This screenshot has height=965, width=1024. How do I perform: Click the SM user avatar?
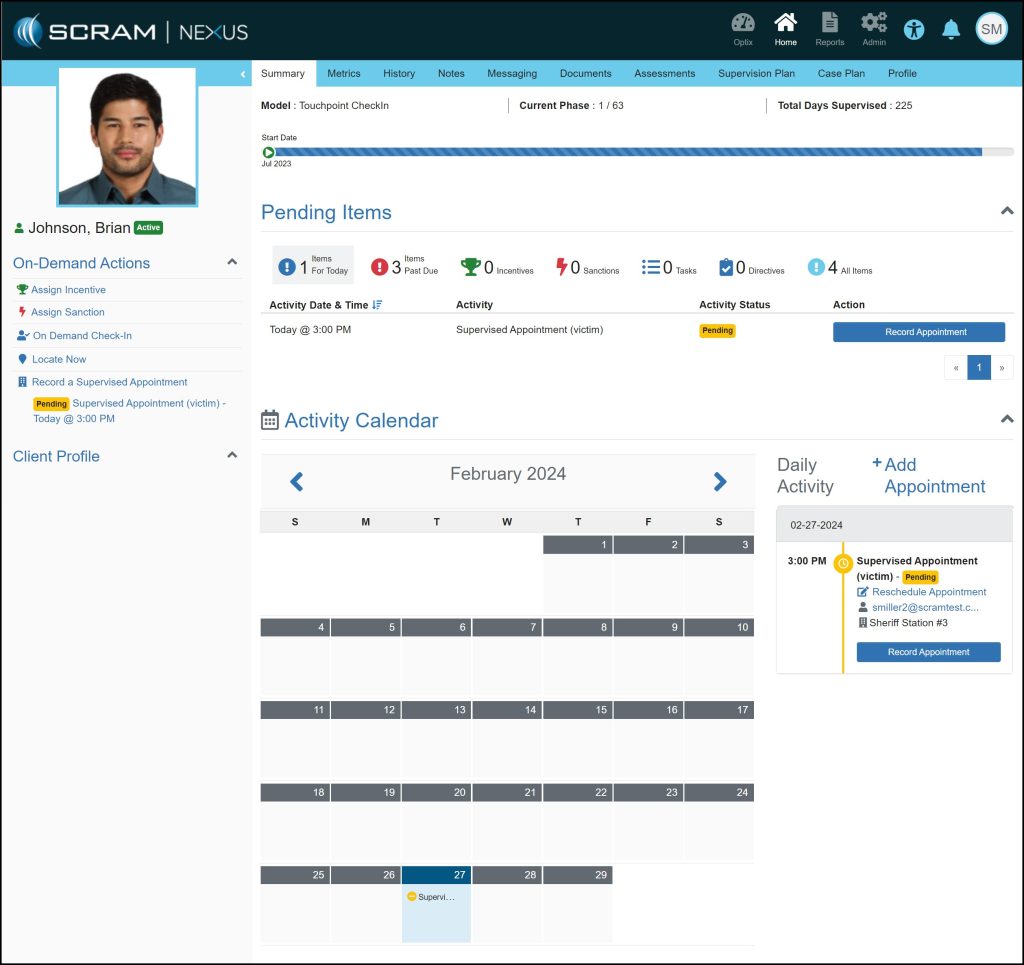[991, 30]
